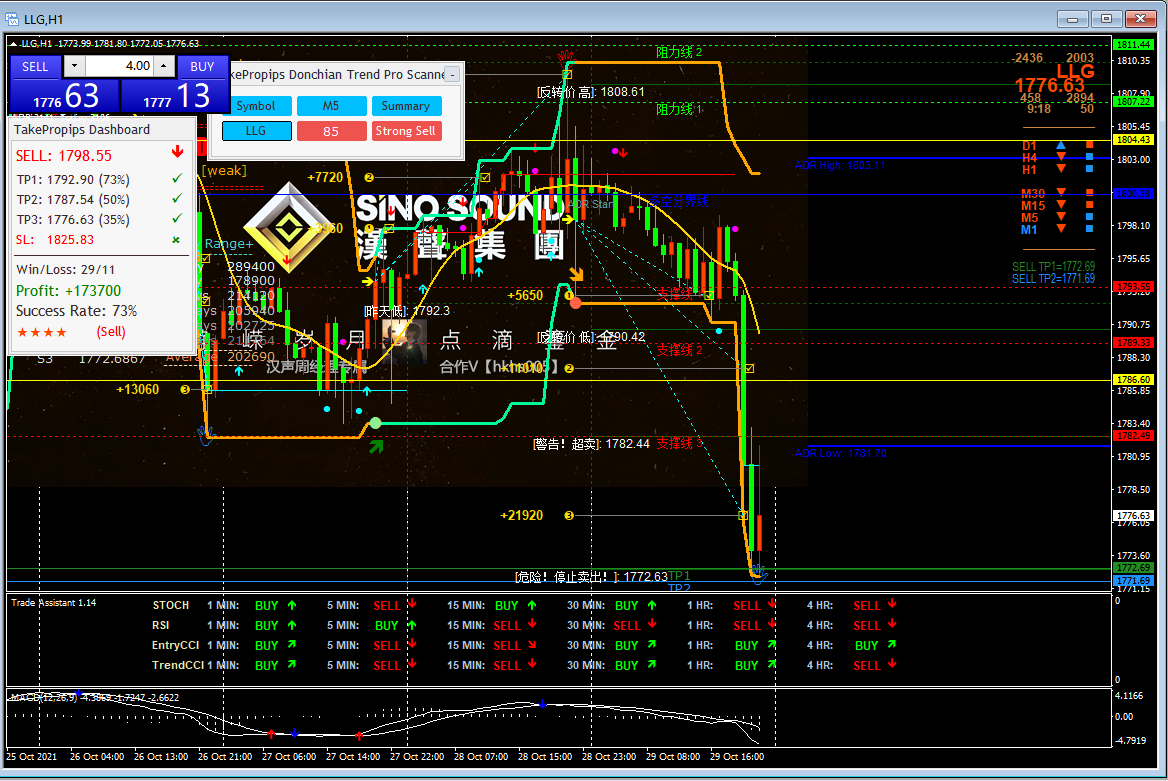Click the 'Success Rate: 73%' dashboard line

point(77,311)
